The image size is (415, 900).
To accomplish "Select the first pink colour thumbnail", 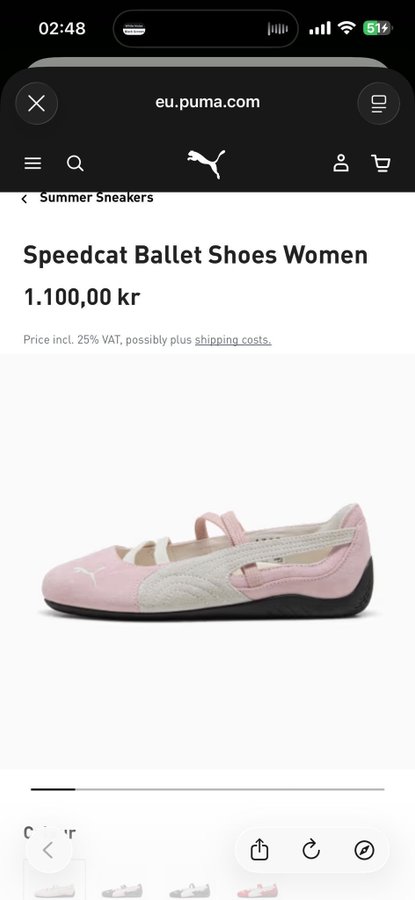I will 55,880.
